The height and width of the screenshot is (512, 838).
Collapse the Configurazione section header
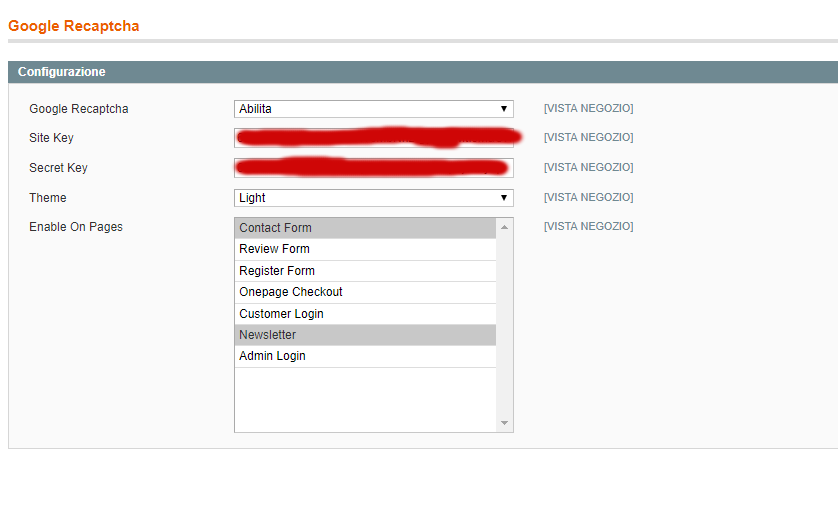coord(423,72)
